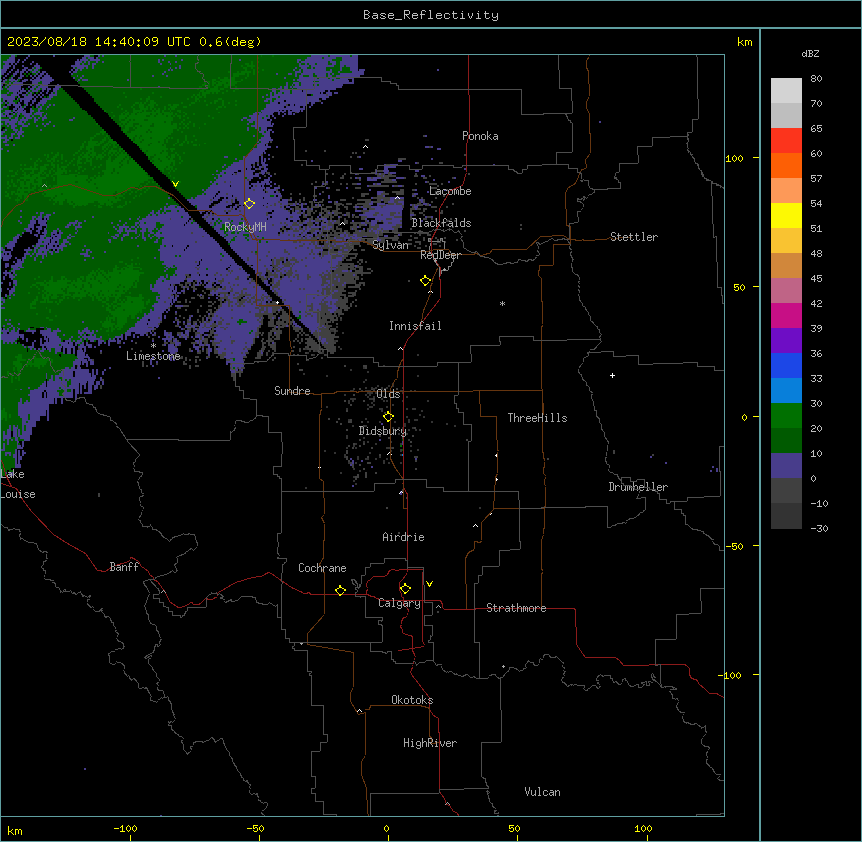Select the Vulcan label
Viewport: 862px width, 842px height.
[543, 792]
